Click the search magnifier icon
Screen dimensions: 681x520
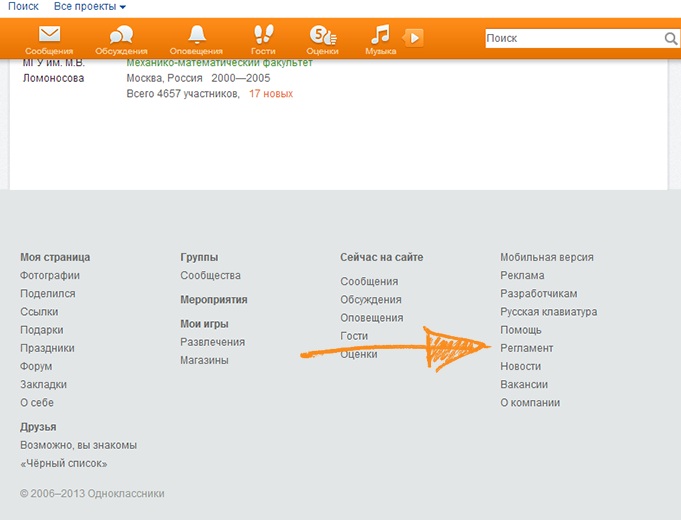coord(671,39)
